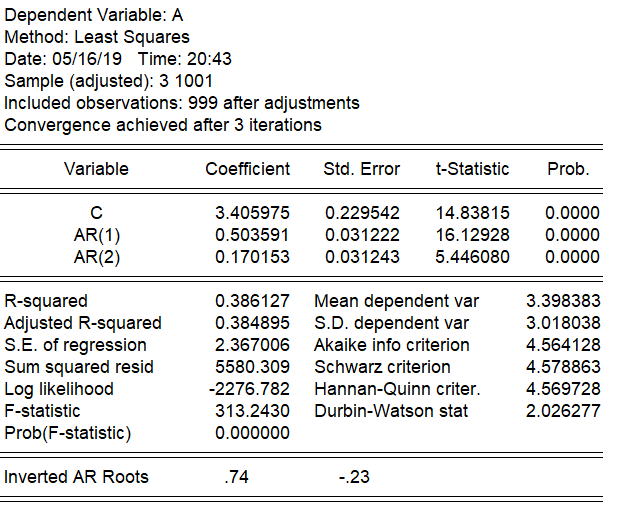Click the Inverted AR Roots label
The image size is (622, 517).
pyautogui.click(x=76, y=477)
